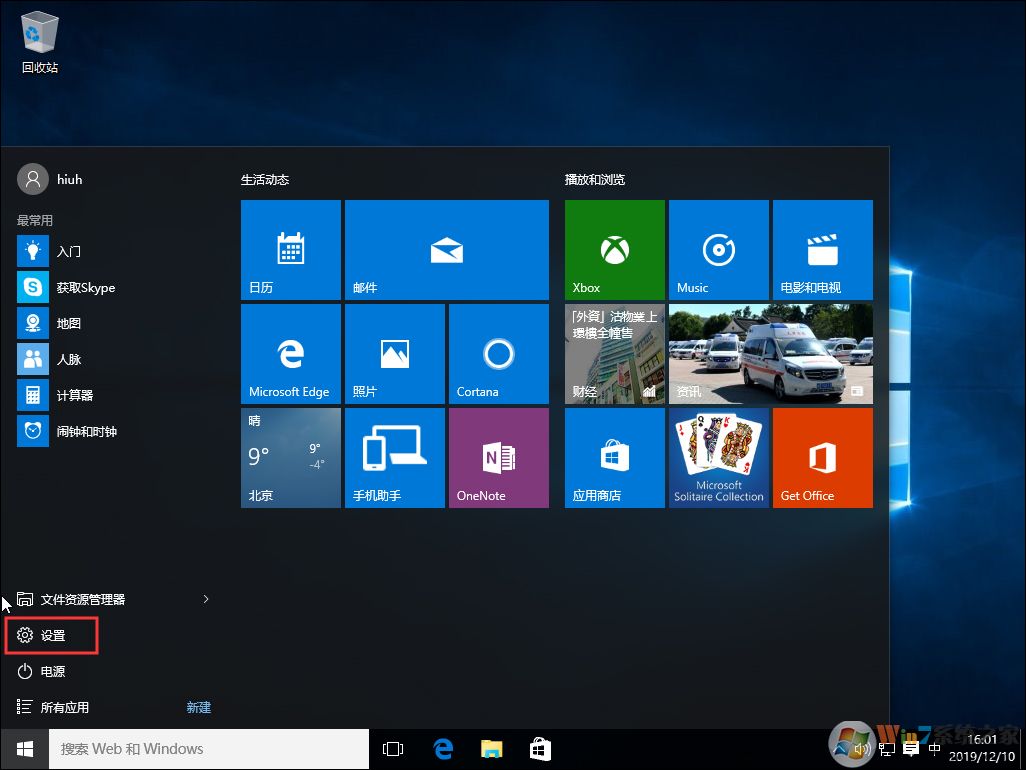Open the 日历 (Calendar) tile
The image size is (1026, 770).
(x=290, y=250)
